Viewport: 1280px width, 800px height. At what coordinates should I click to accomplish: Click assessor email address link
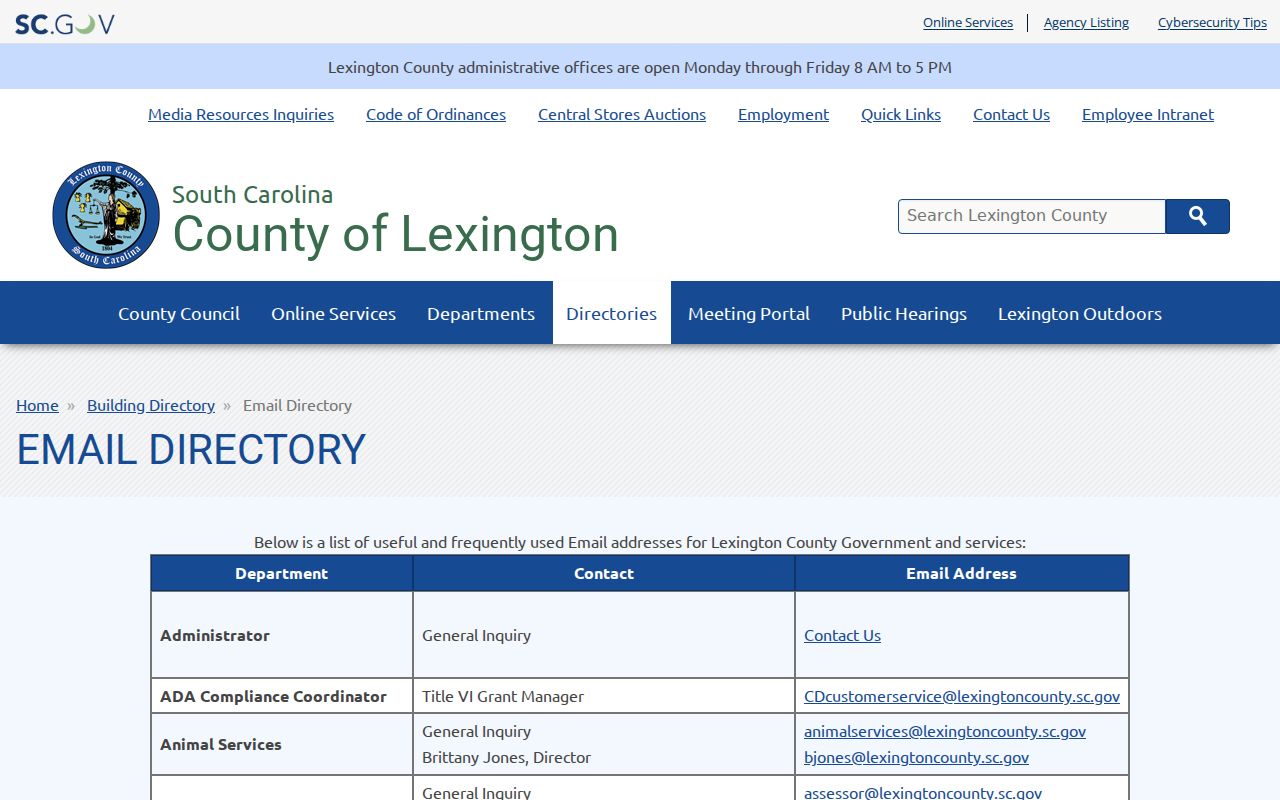(923, 792)
